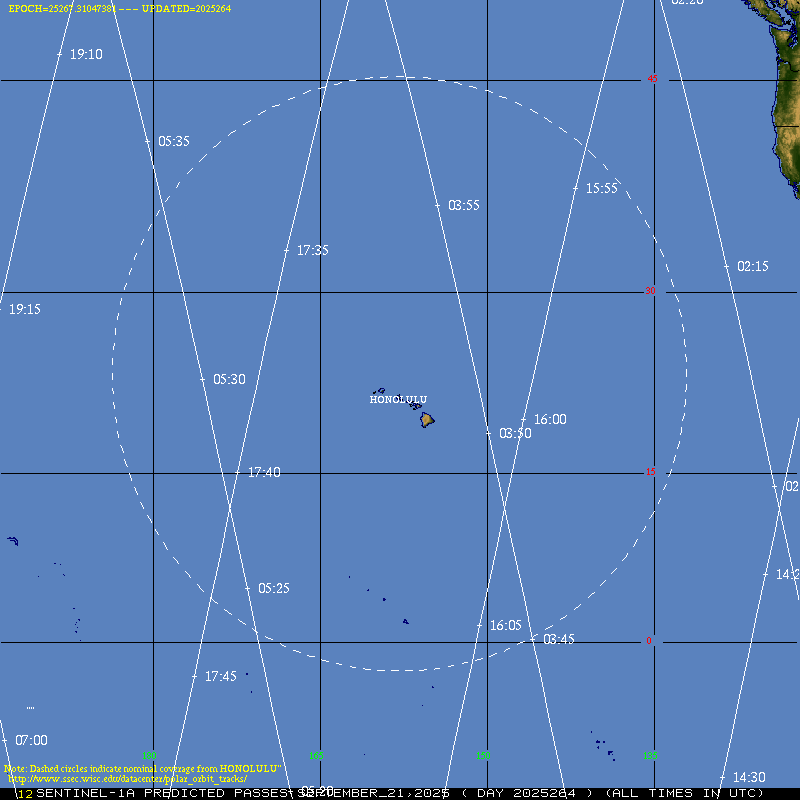The image size is (800, 800).
Task: Click the 17:40 pass time marker
Action: point(263,473)
